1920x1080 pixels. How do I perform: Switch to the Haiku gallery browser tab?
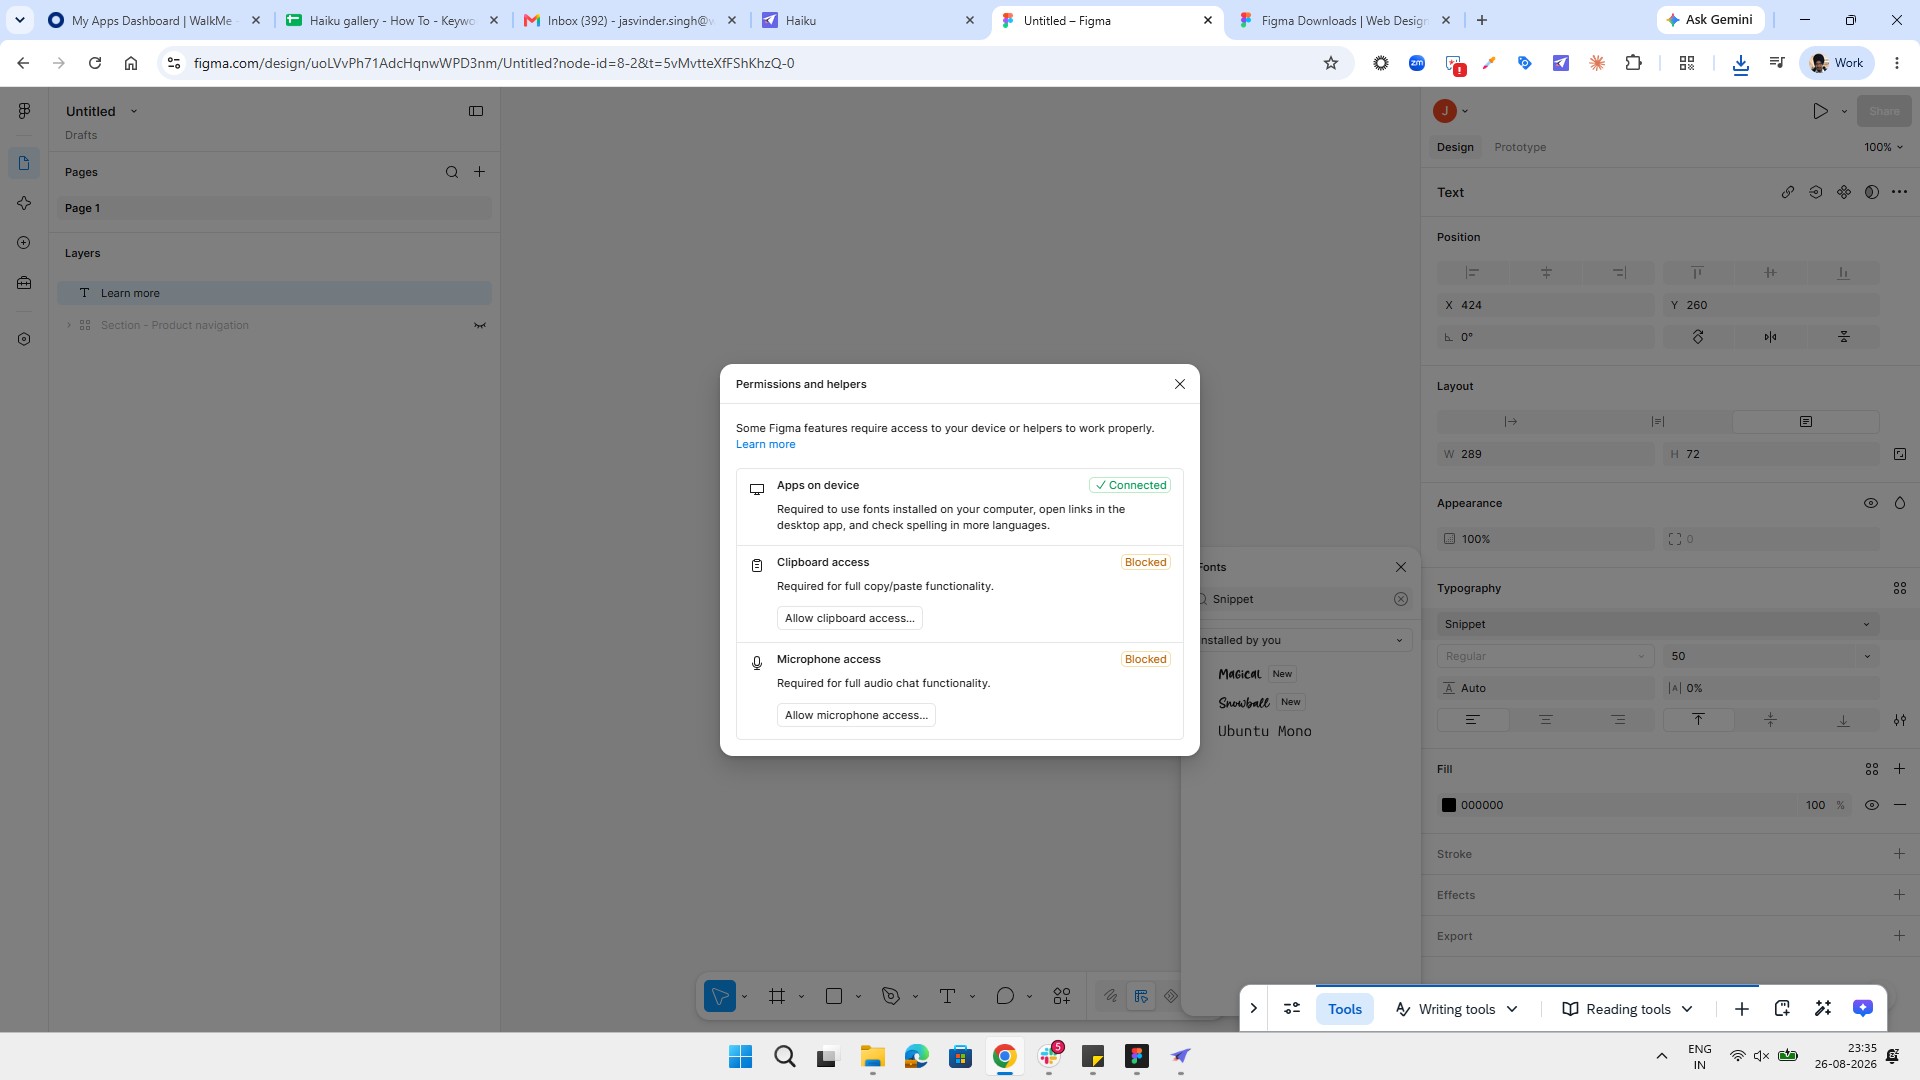392,20
